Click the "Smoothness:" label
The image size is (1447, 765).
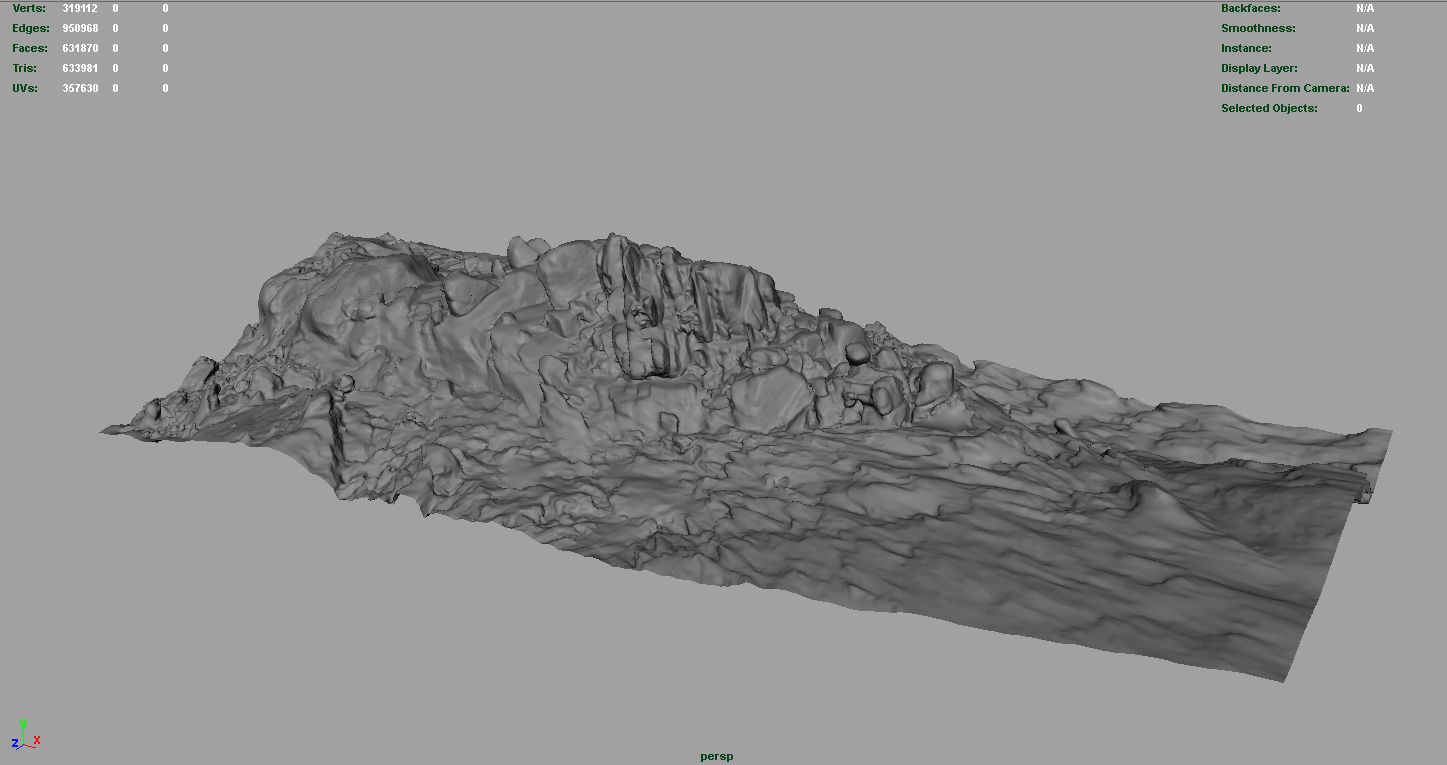(x=1258, y=28)
